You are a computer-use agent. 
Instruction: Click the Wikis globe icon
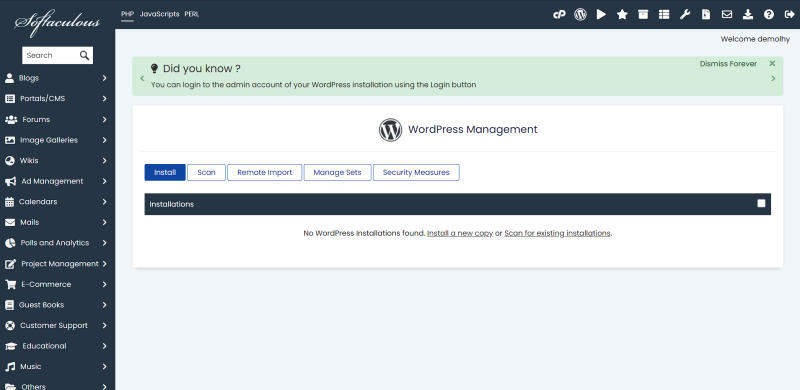[x=10, y=160]
